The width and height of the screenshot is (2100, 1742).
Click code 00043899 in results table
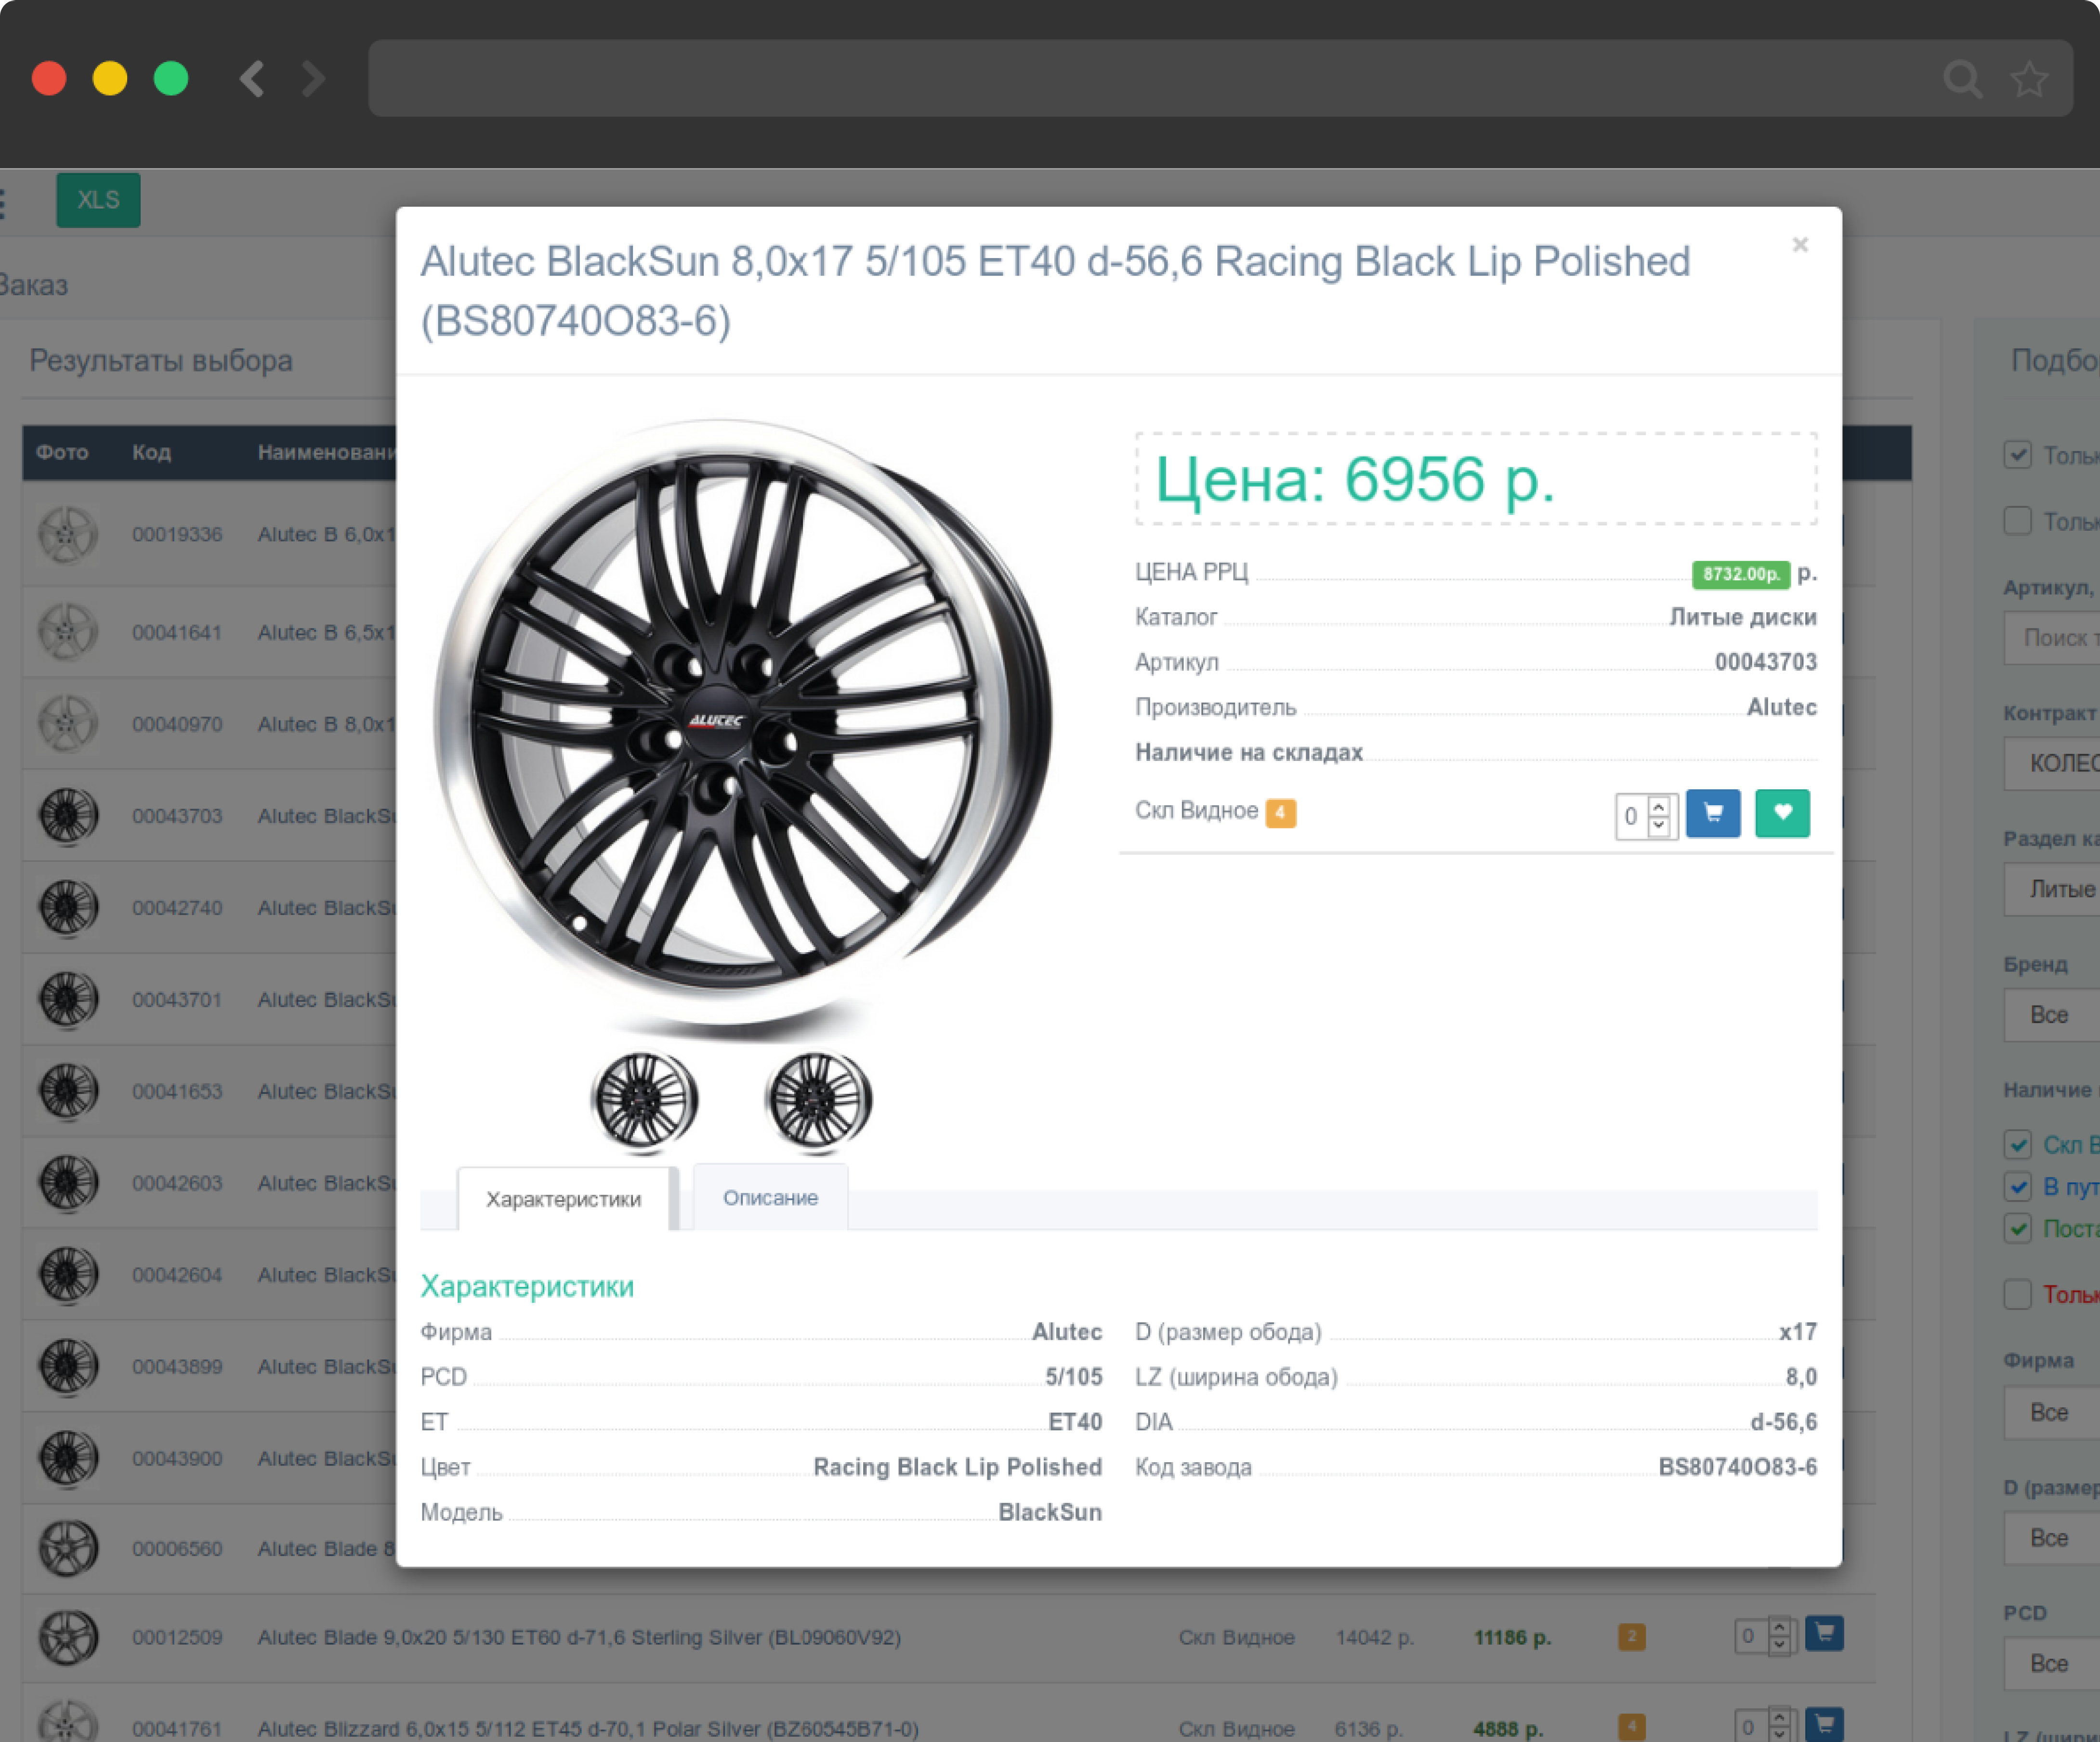click(x=177, y=1366)
